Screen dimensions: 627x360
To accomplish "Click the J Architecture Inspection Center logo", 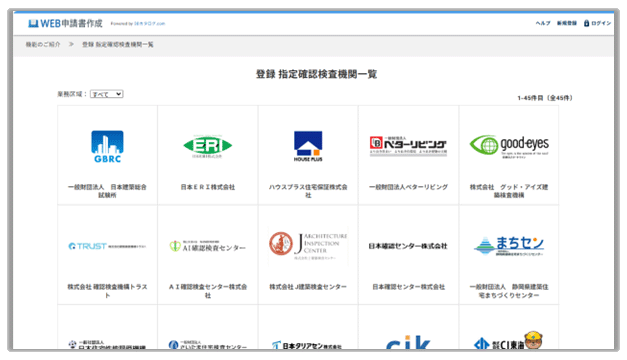I will 308,246.
